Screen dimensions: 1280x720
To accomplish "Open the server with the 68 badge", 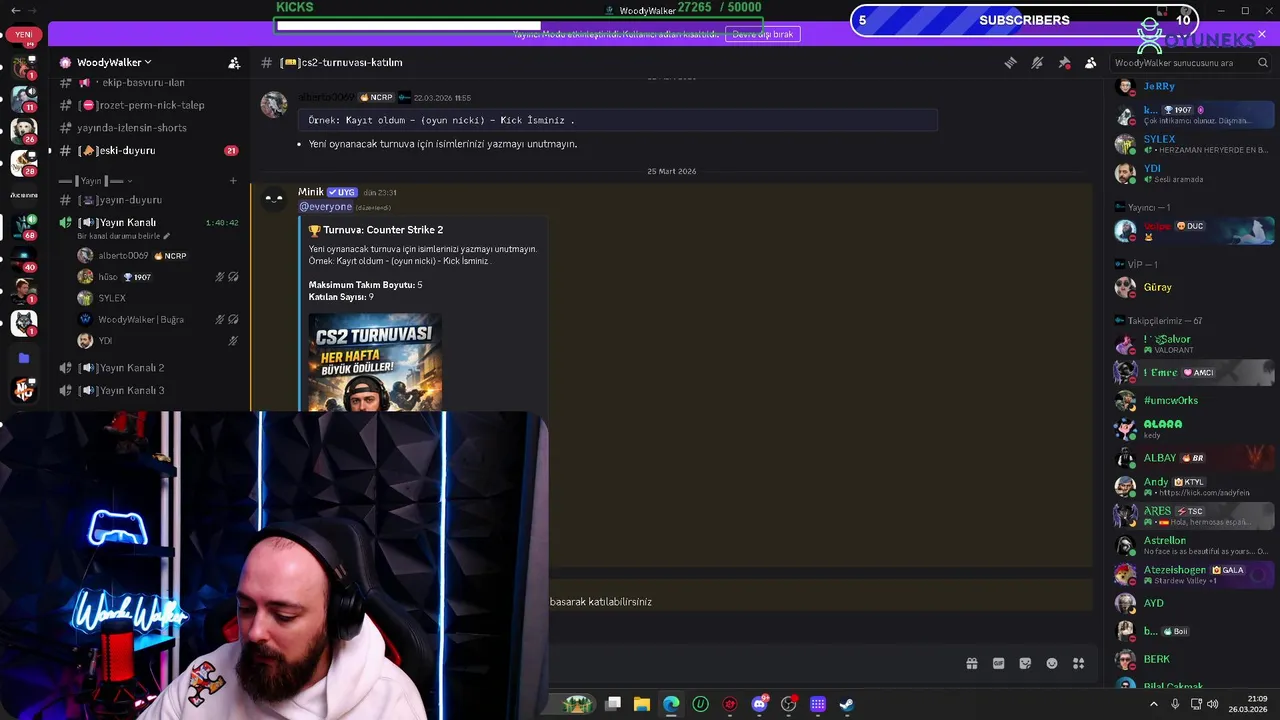I will pos(24,227).
